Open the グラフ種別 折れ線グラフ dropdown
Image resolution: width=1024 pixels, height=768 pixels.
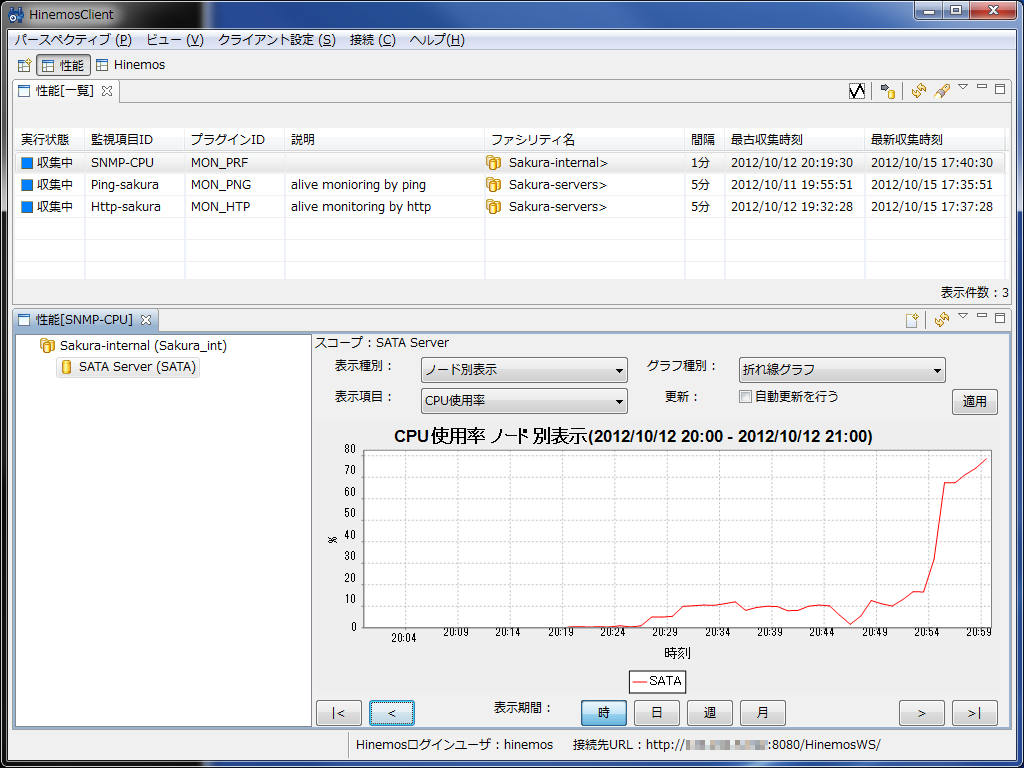(842, 370)
